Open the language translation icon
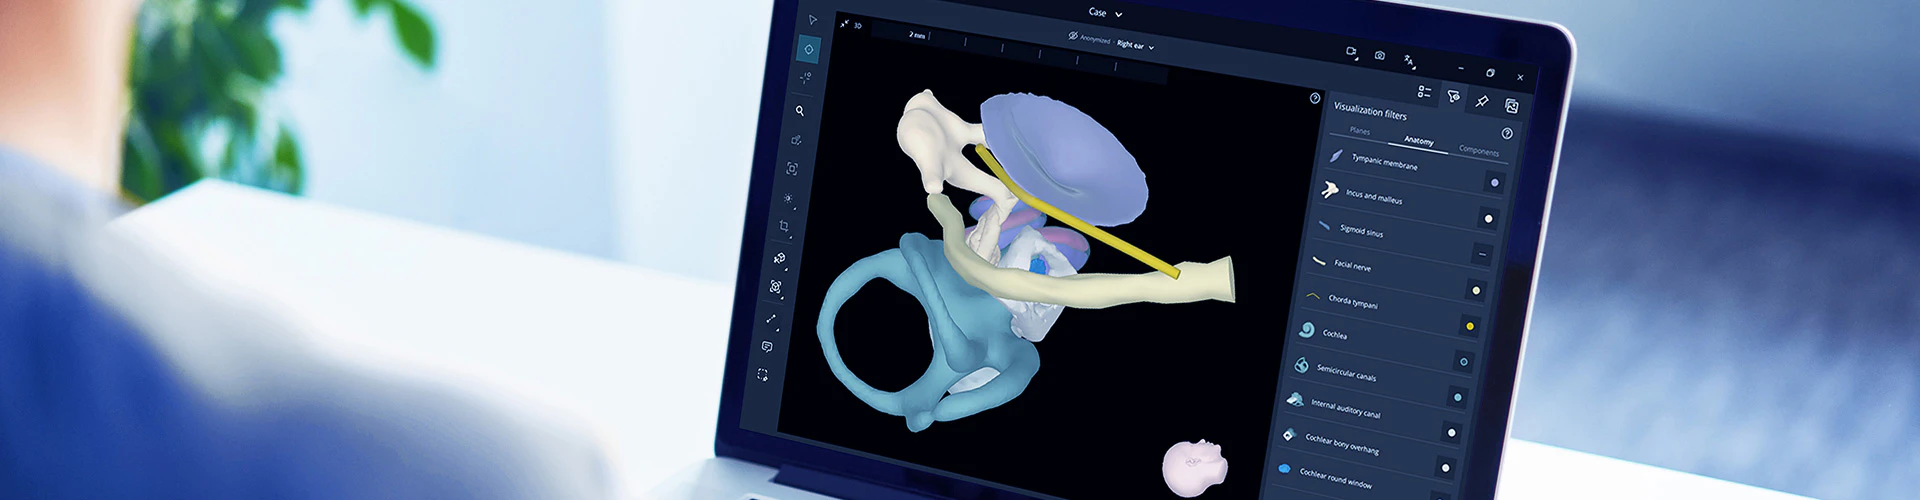 pyautogui.click(x=1409, y=61)
